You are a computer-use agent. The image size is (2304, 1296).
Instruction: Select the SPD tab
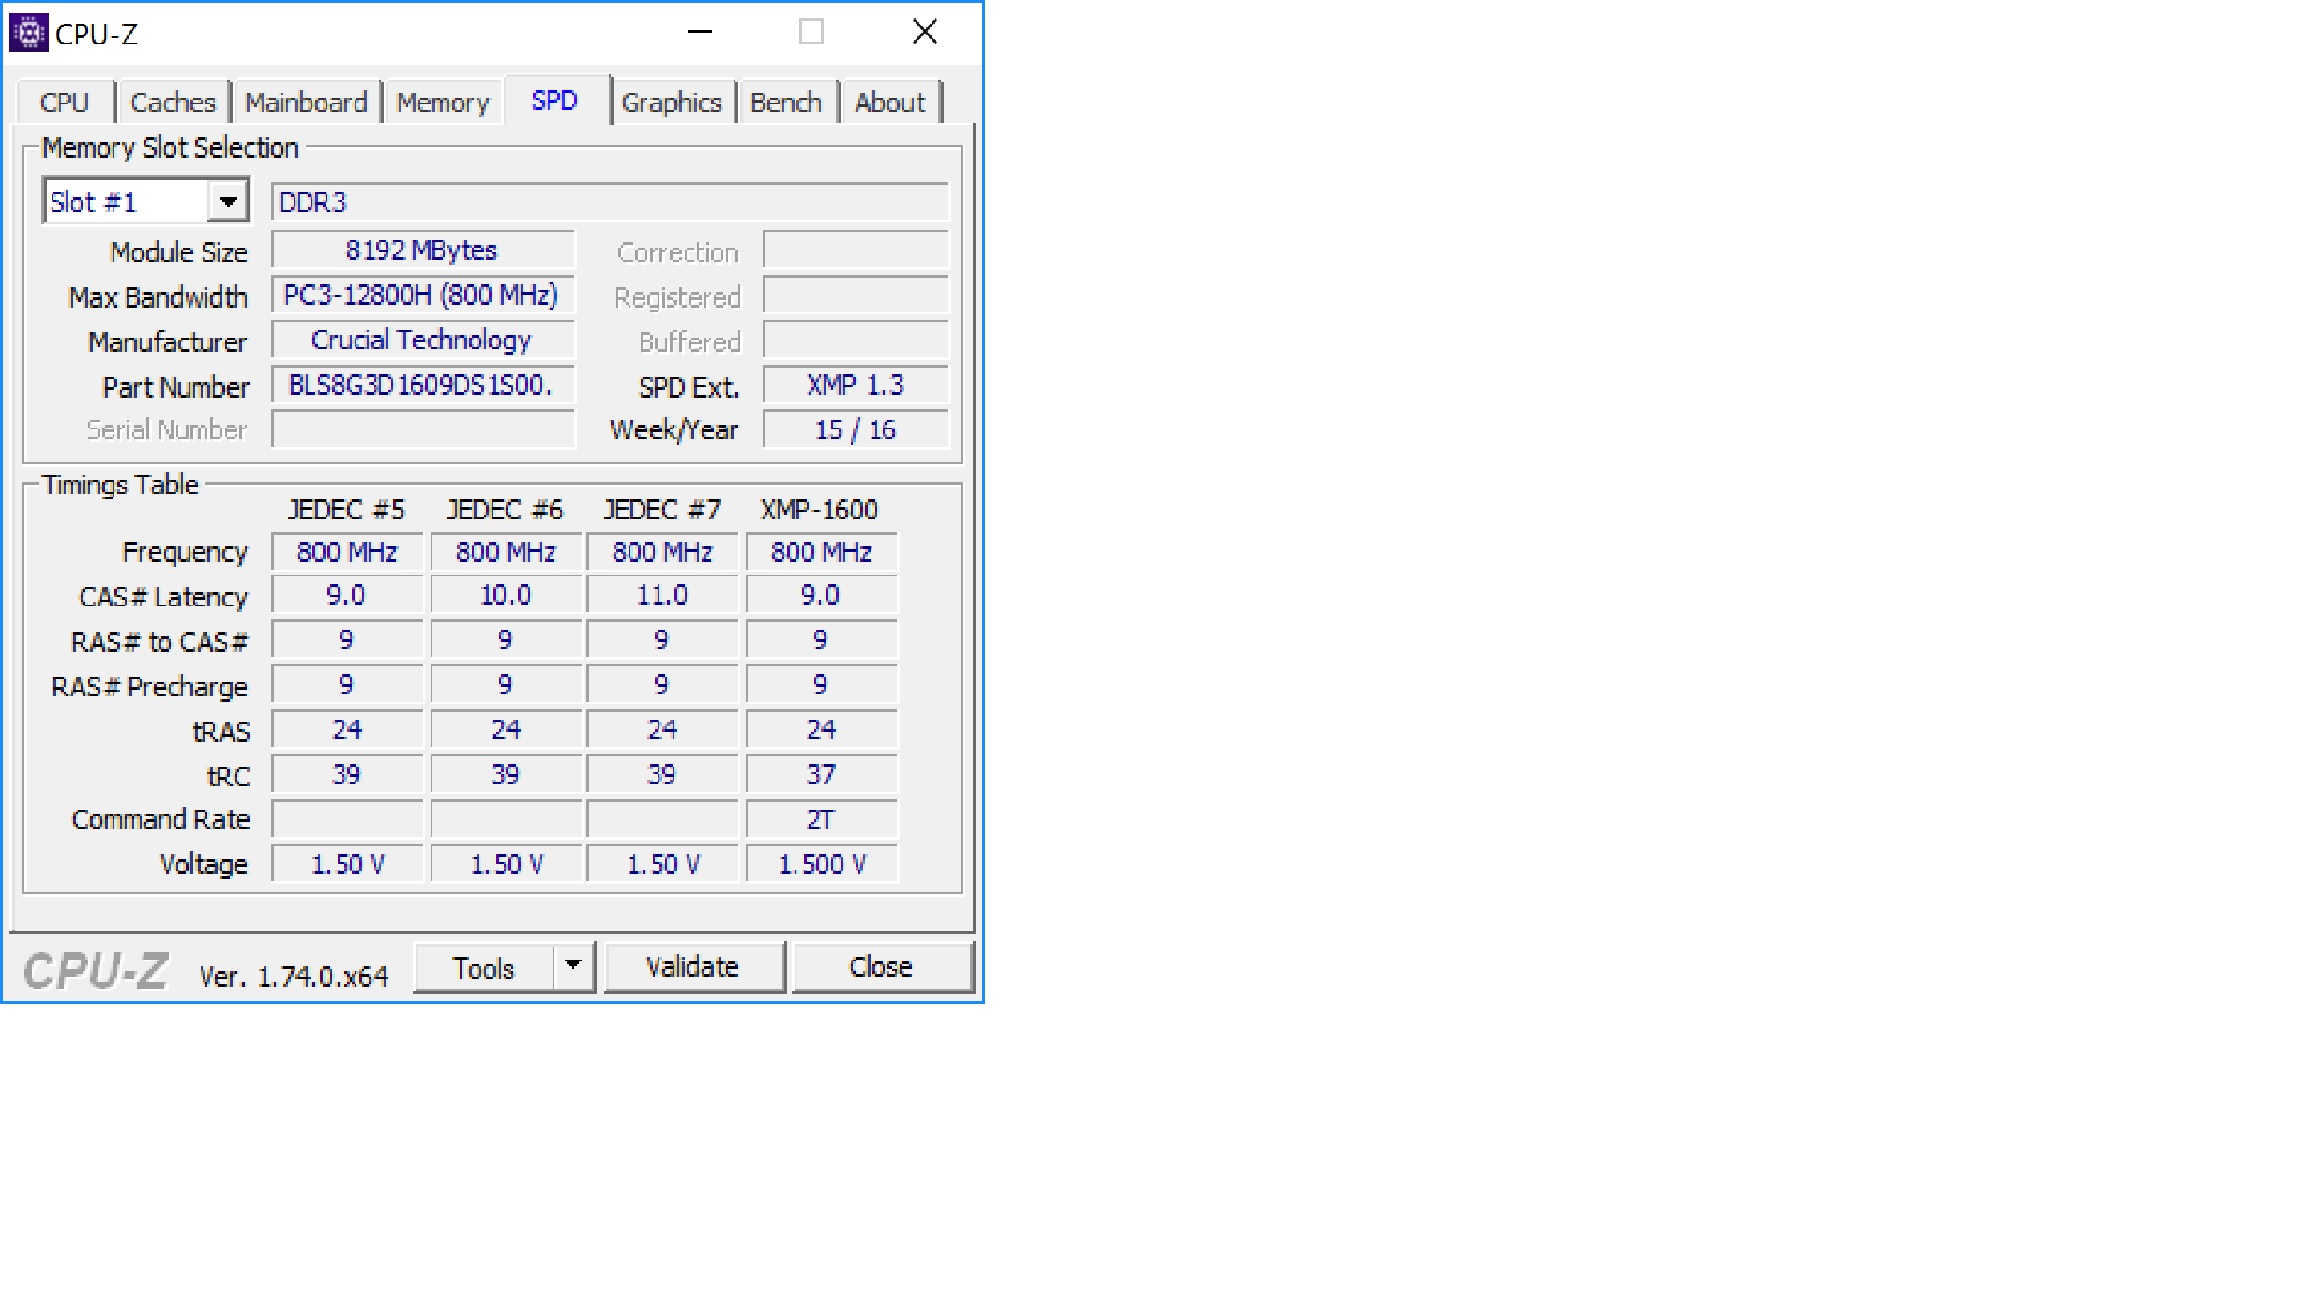pyautogui.click(x=554, y=101)
